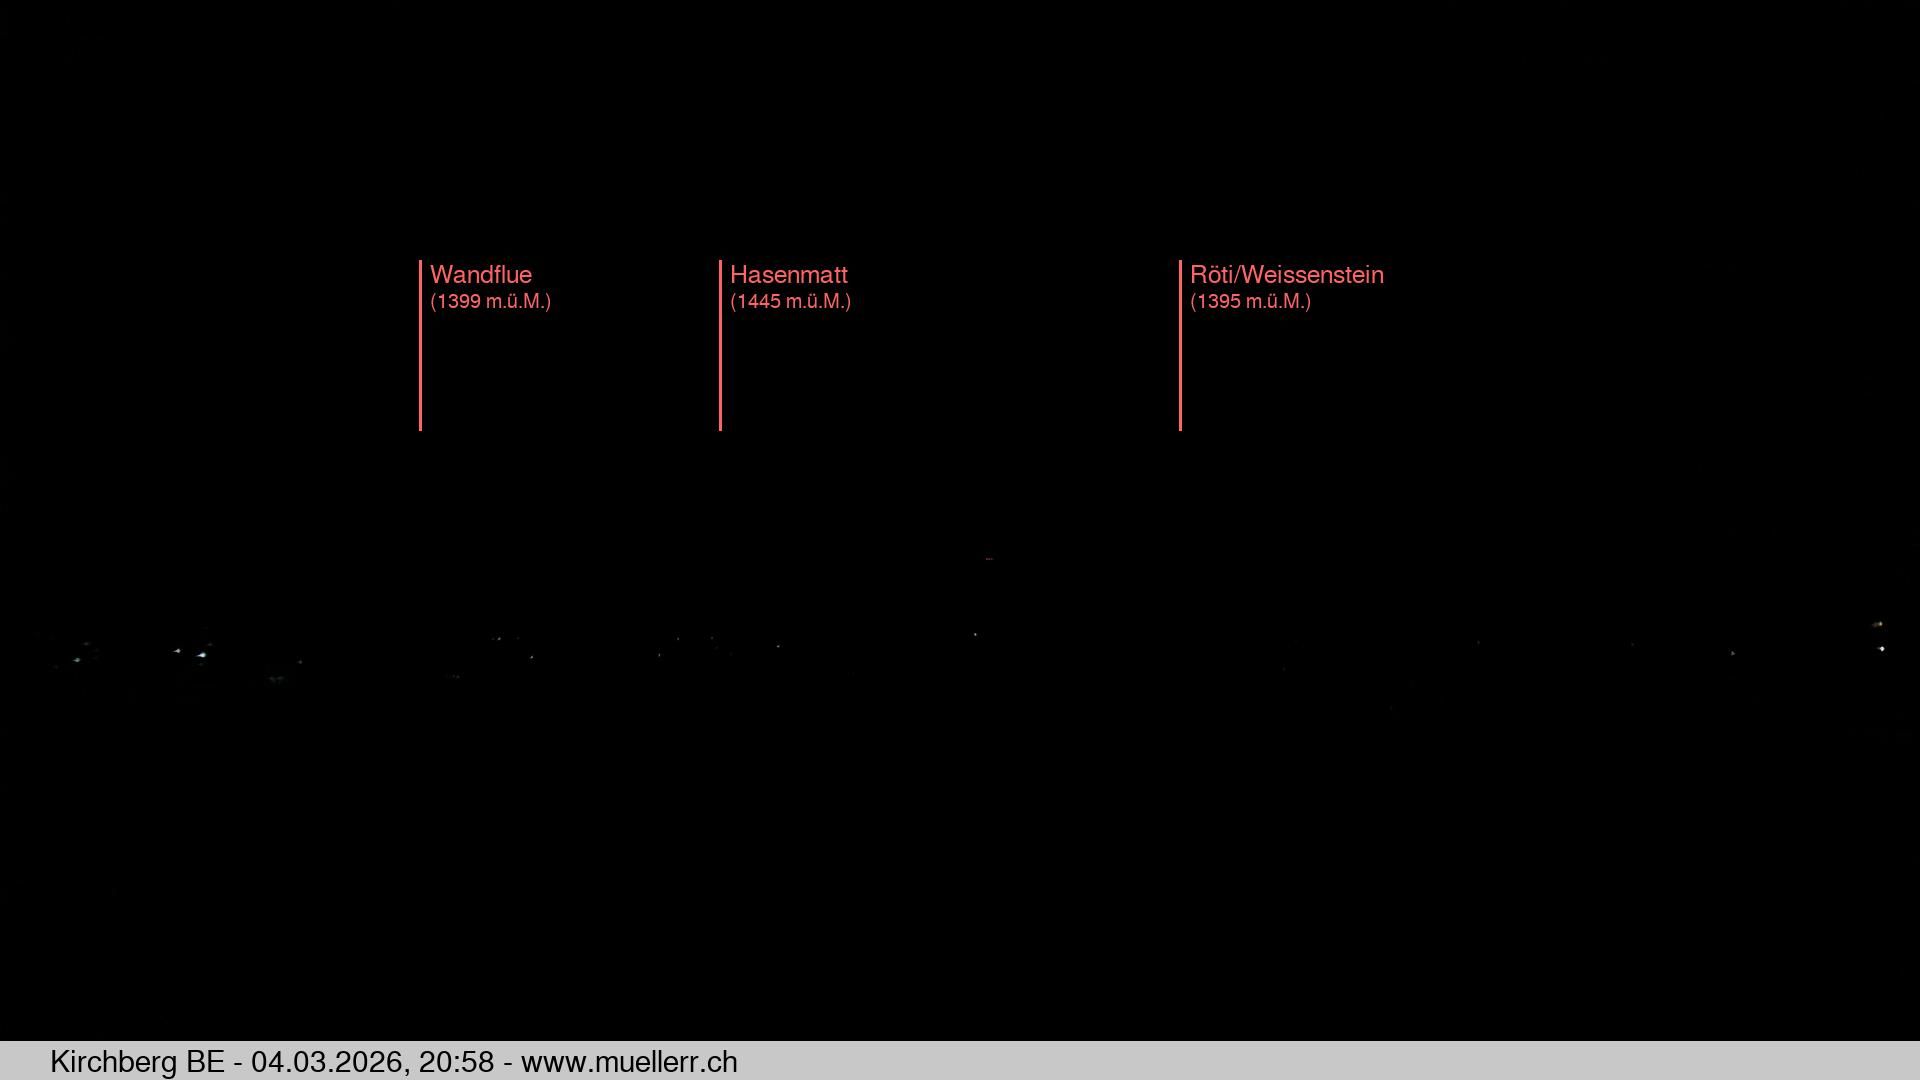Click the 1399 m.ü.M. elevation text
The width and height of the screenshot is (1920, 1080).
tap(490, 301)
